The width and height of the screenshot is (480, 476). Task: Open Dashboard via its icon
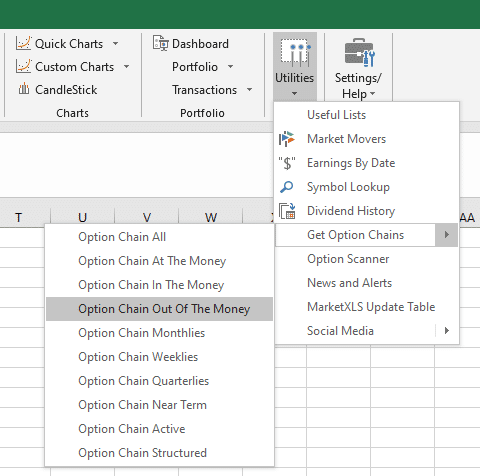pyautogui.click(x=161, y=43)
